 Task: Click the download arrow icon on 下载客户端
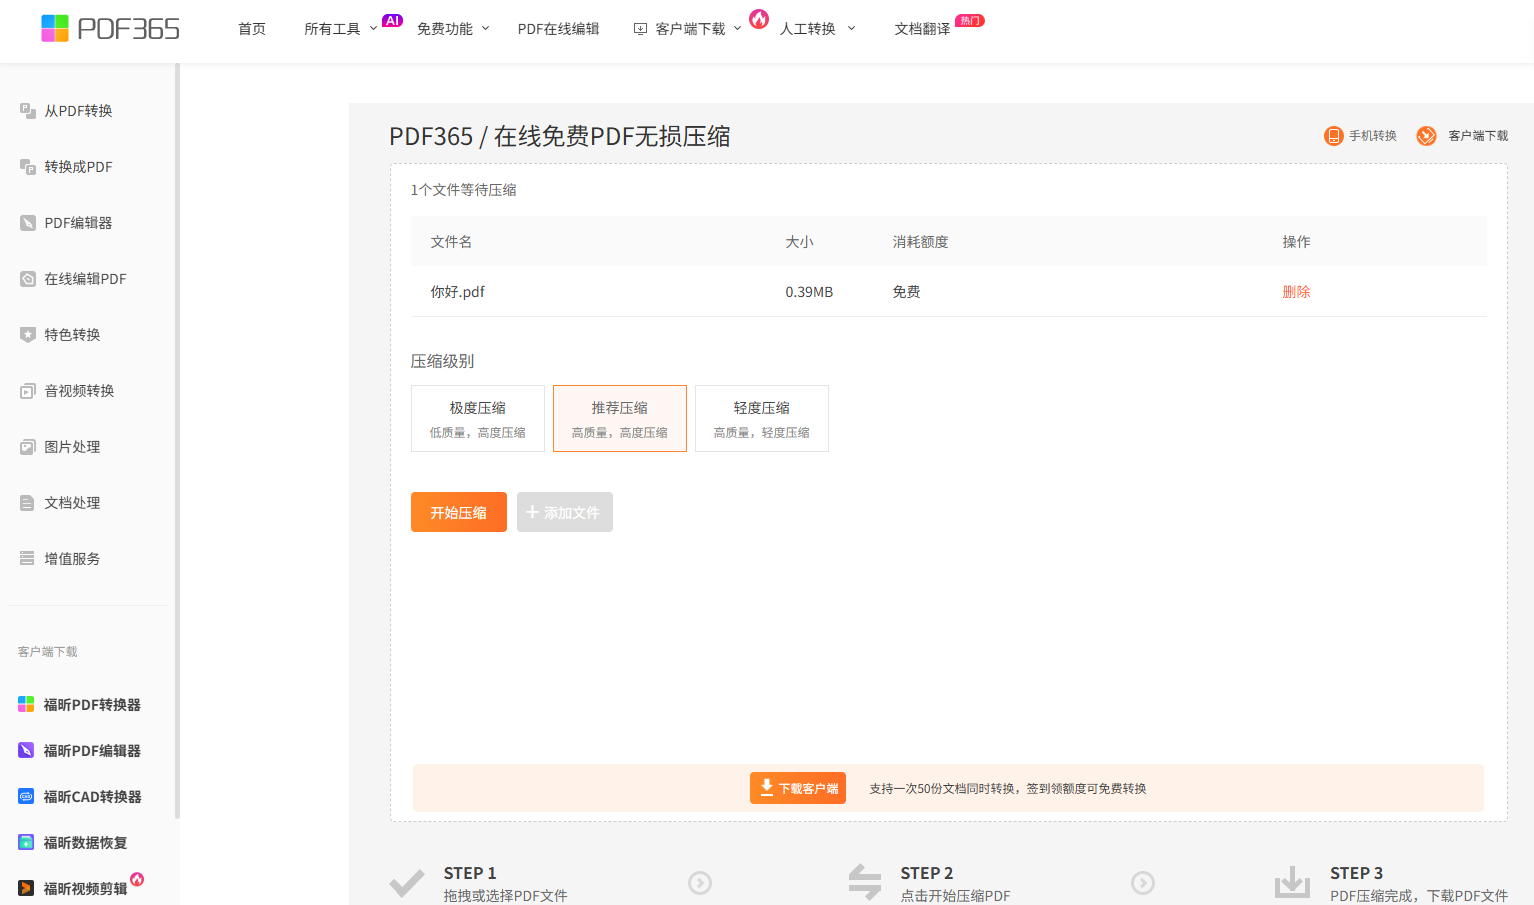coord(767,788)
